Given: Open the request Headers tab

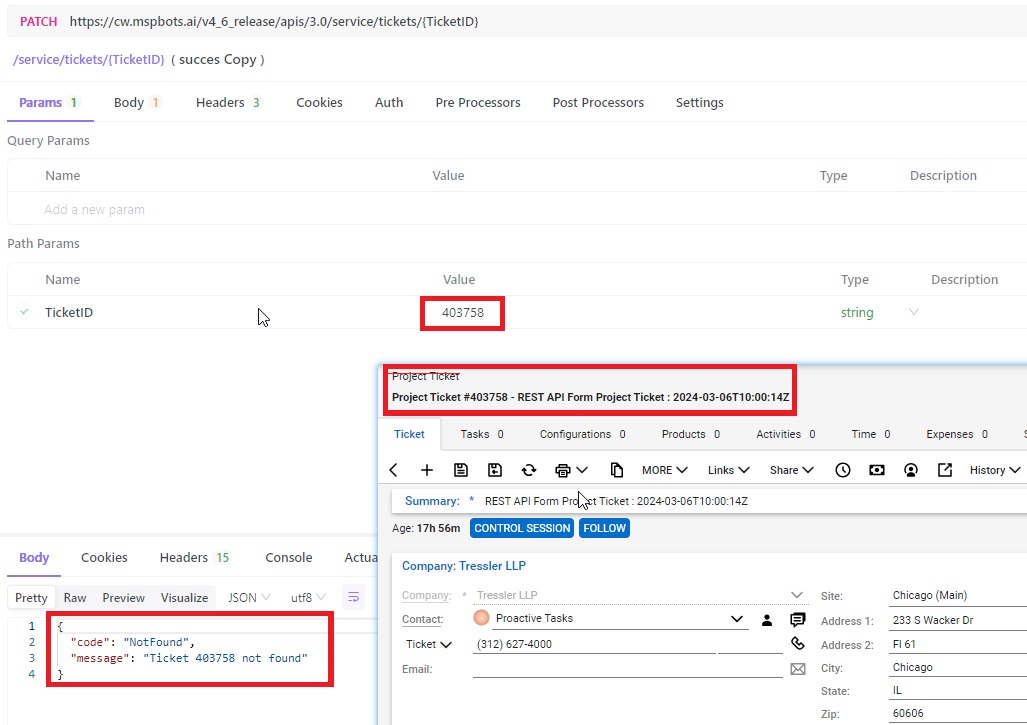Looking at the screenshot, I should coord(228,102).
